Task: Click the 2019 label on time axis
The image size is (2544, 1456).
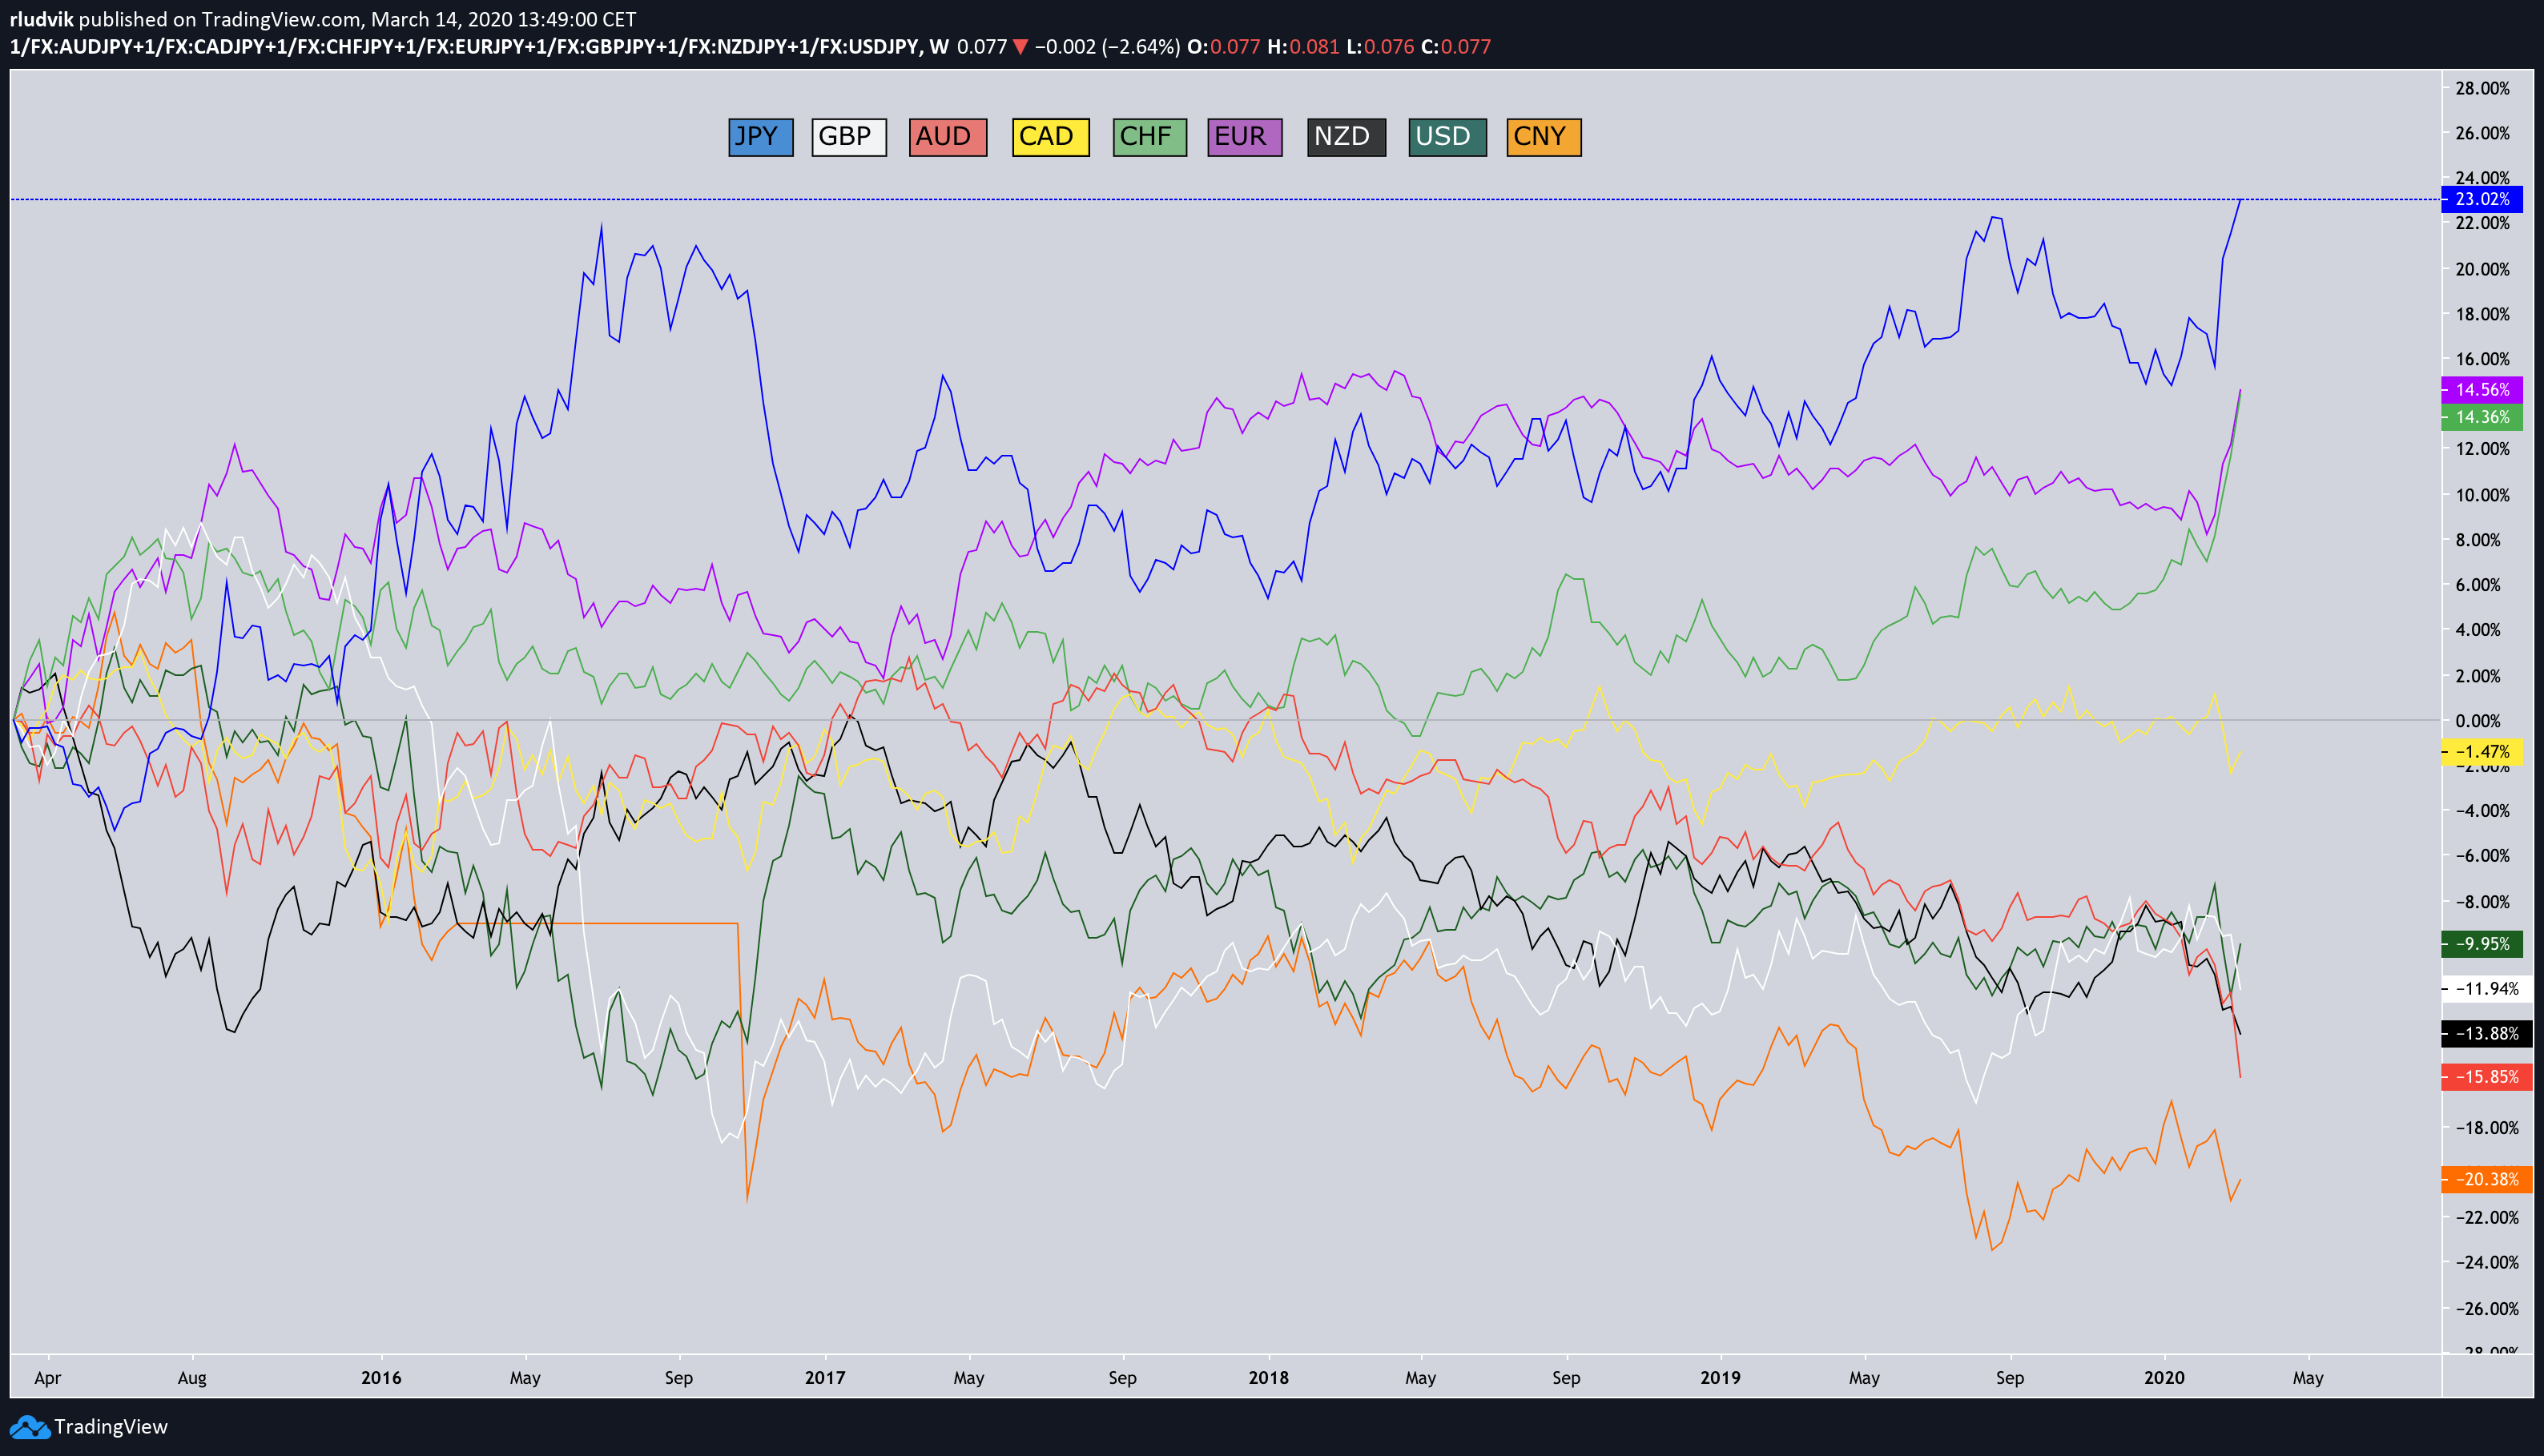Action: point(1720,1378)
